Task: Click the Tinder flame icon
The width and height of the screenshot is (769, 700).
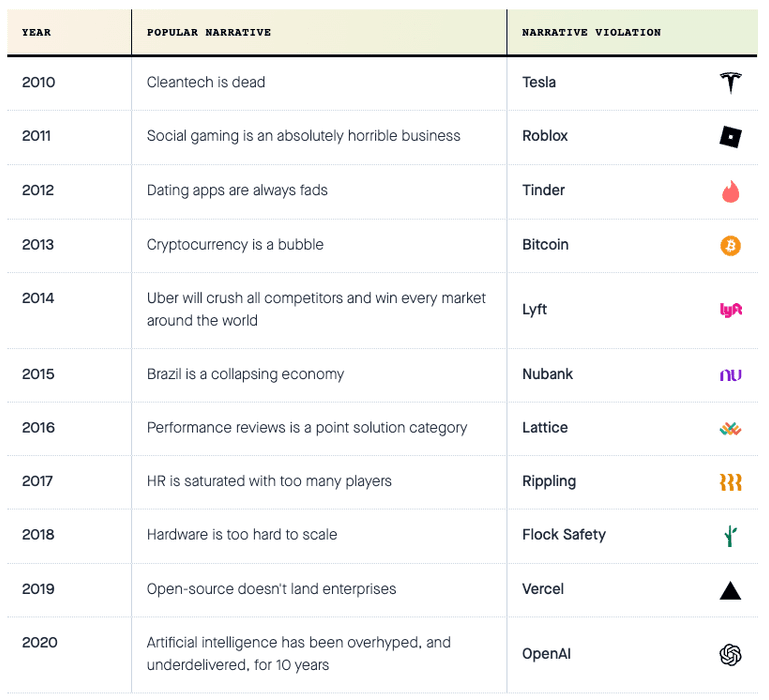Action: [731, 191]
